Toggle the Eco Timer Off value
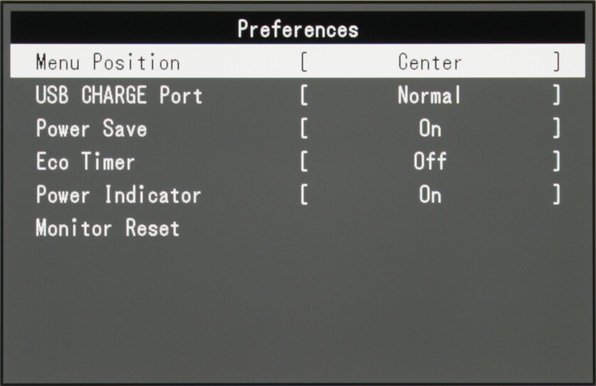Screen dimensions: 596x386 tap(430, 161)
